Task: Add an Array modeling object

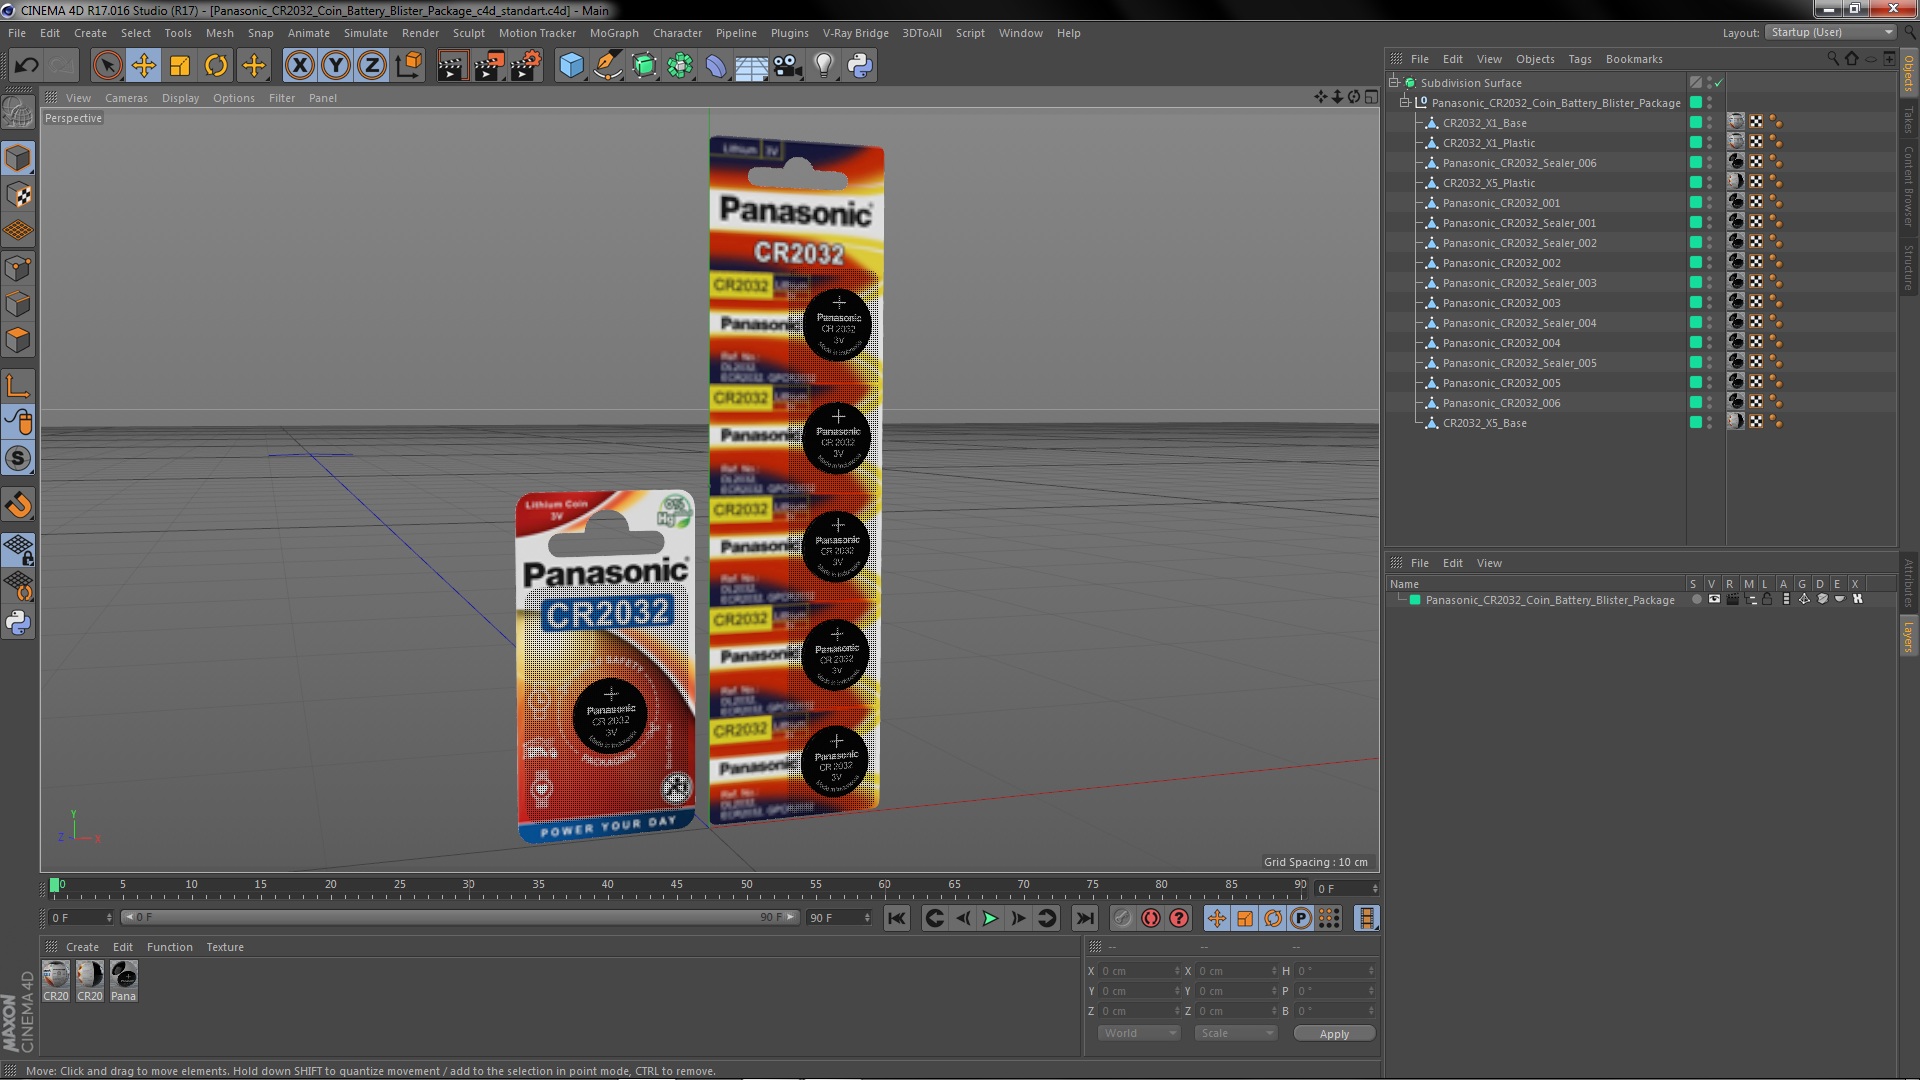Action: 680,66
